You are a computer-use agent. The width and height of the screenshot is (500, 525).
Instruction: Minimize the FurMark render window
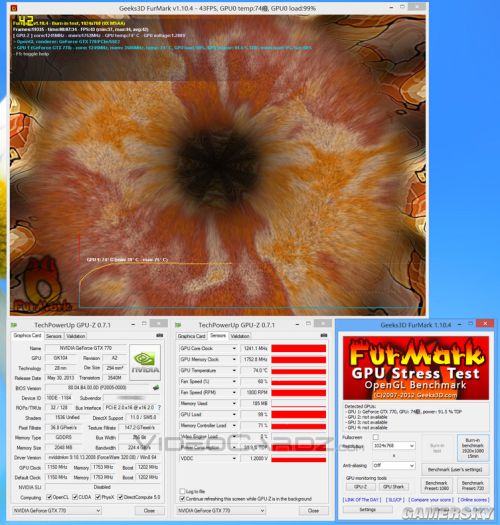click(391, 7)
